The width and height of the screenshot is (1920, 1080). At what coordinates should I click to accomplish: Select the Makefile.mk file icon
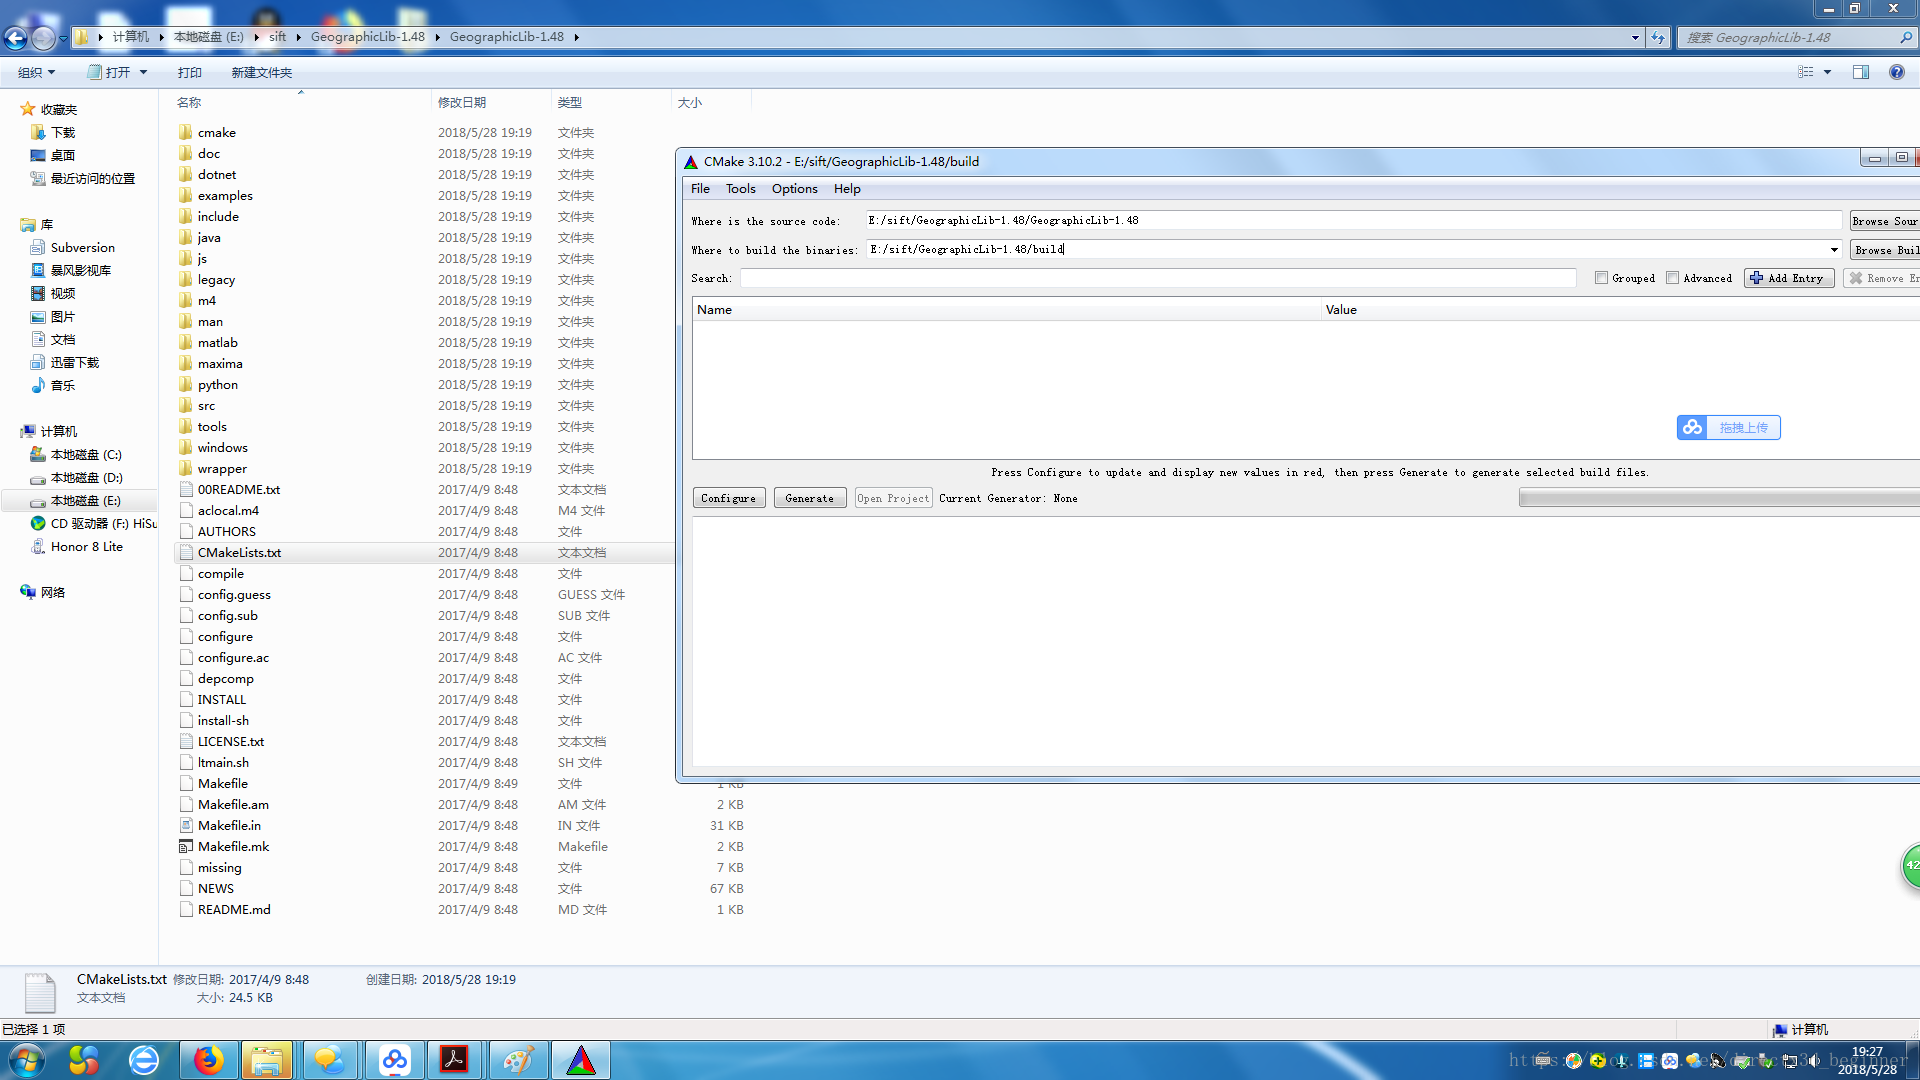[186, 846]
